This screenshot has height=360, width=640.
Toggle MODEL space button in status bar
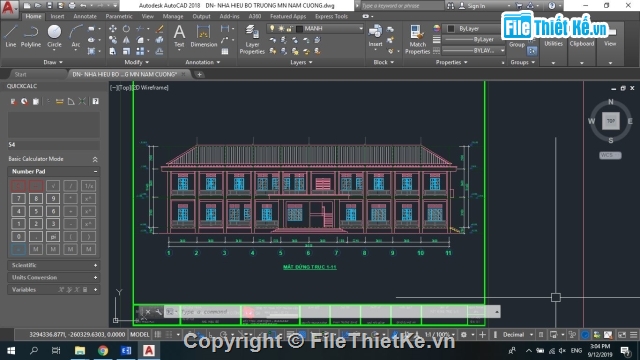(x=140, y=334)
